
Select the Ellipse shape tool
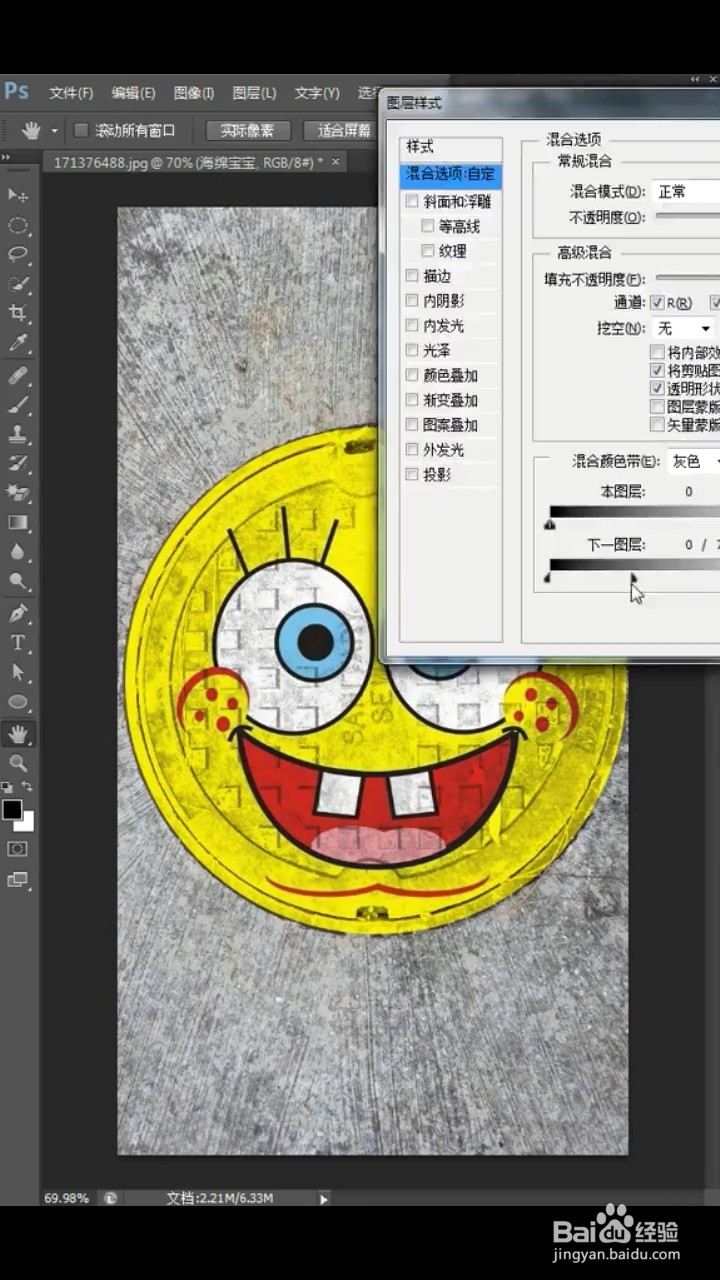tap(18, 702)
